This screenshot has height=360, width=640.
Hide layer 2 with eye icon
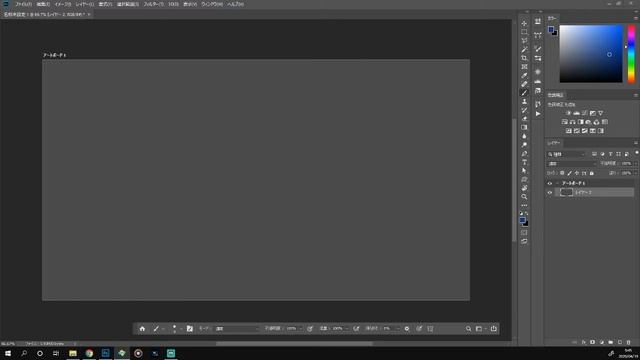(550, 193)
